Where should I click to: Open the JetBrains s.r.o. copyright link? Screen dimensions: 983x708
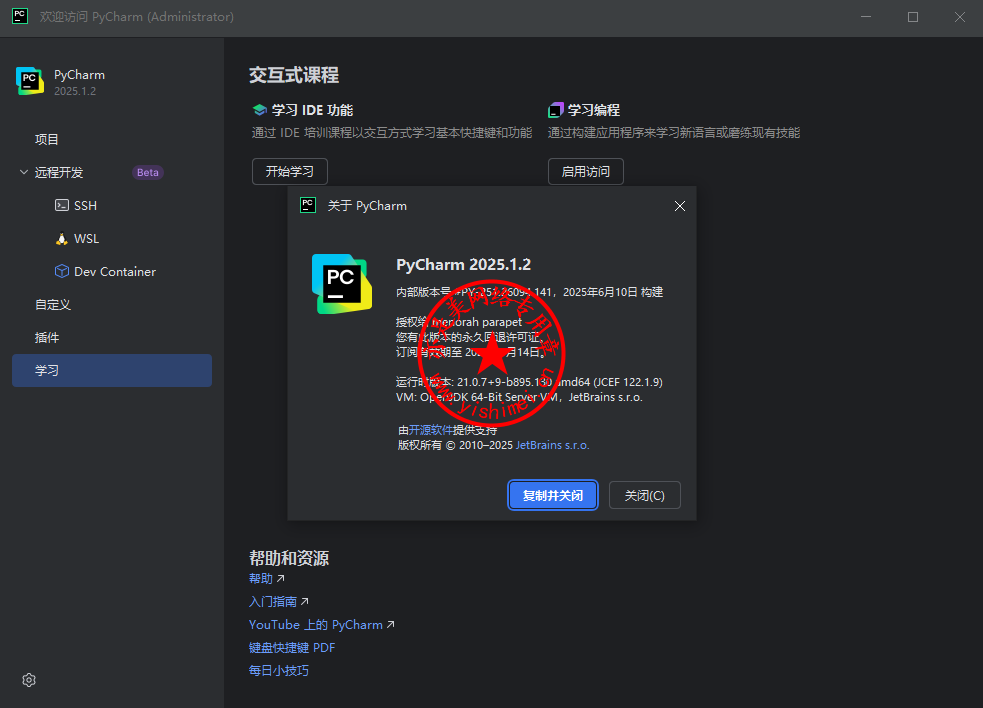point(552,445)
